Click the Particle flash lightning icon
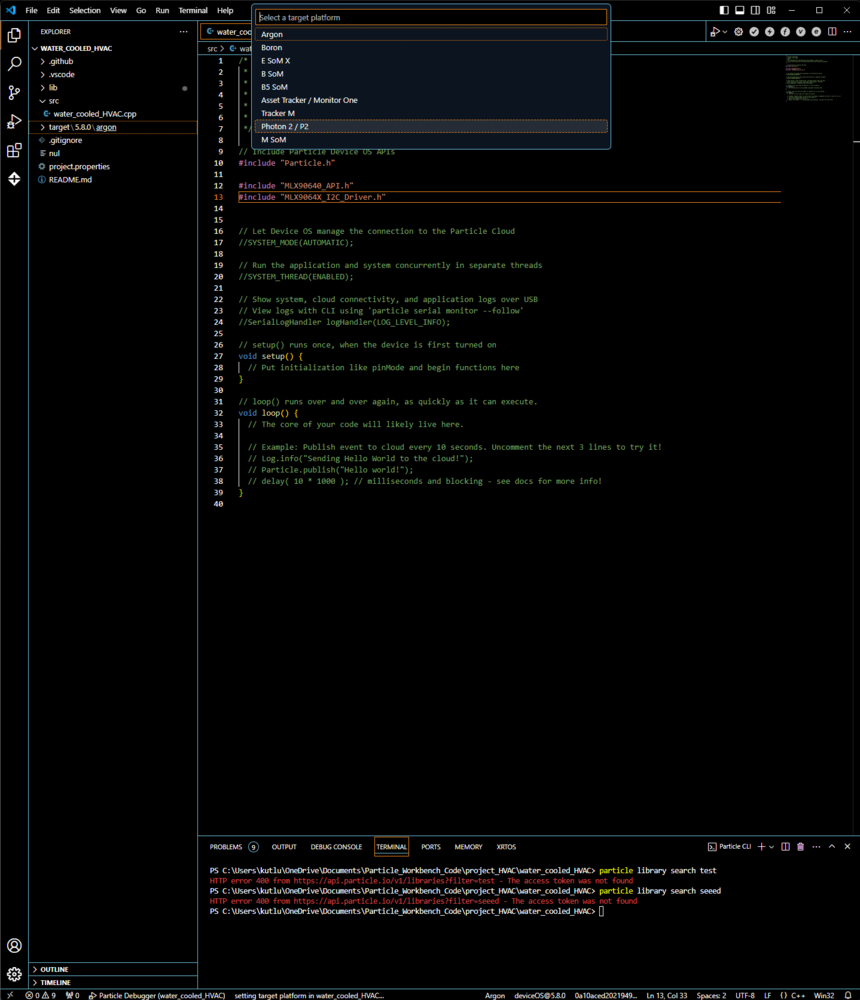 [x=769, y=32]
